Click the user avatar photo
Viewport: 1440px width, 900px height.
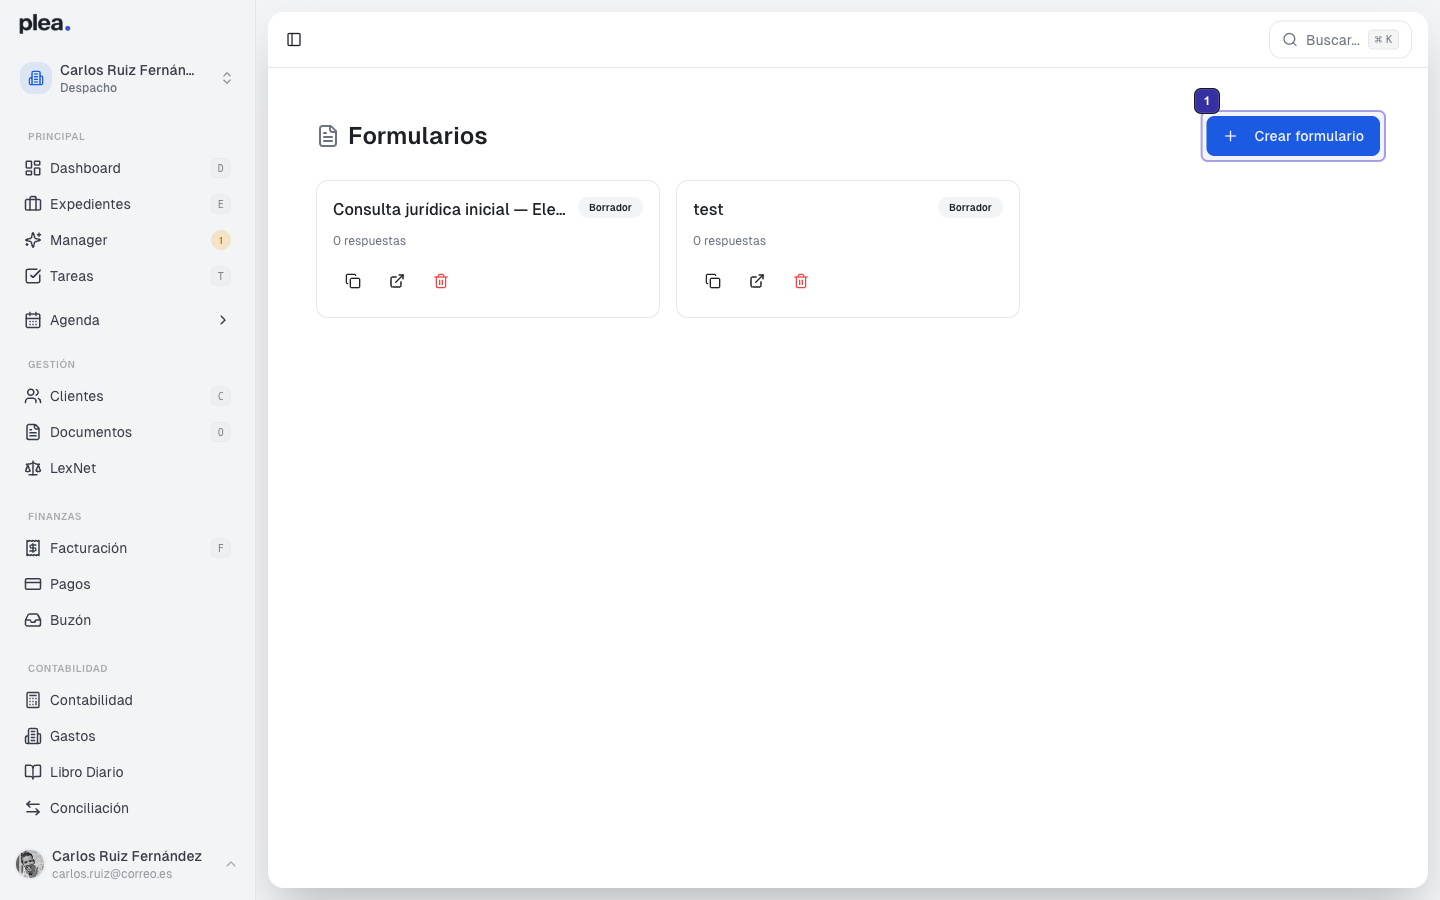pyautogui.click(x=30, y=864)
